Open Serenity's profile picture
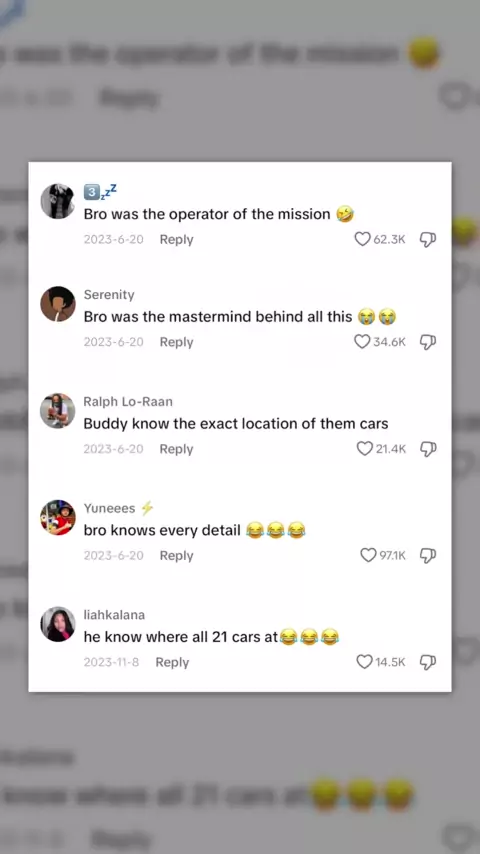Screen dimensions: 480x854 pyautogui.click(x=58, y=304)
